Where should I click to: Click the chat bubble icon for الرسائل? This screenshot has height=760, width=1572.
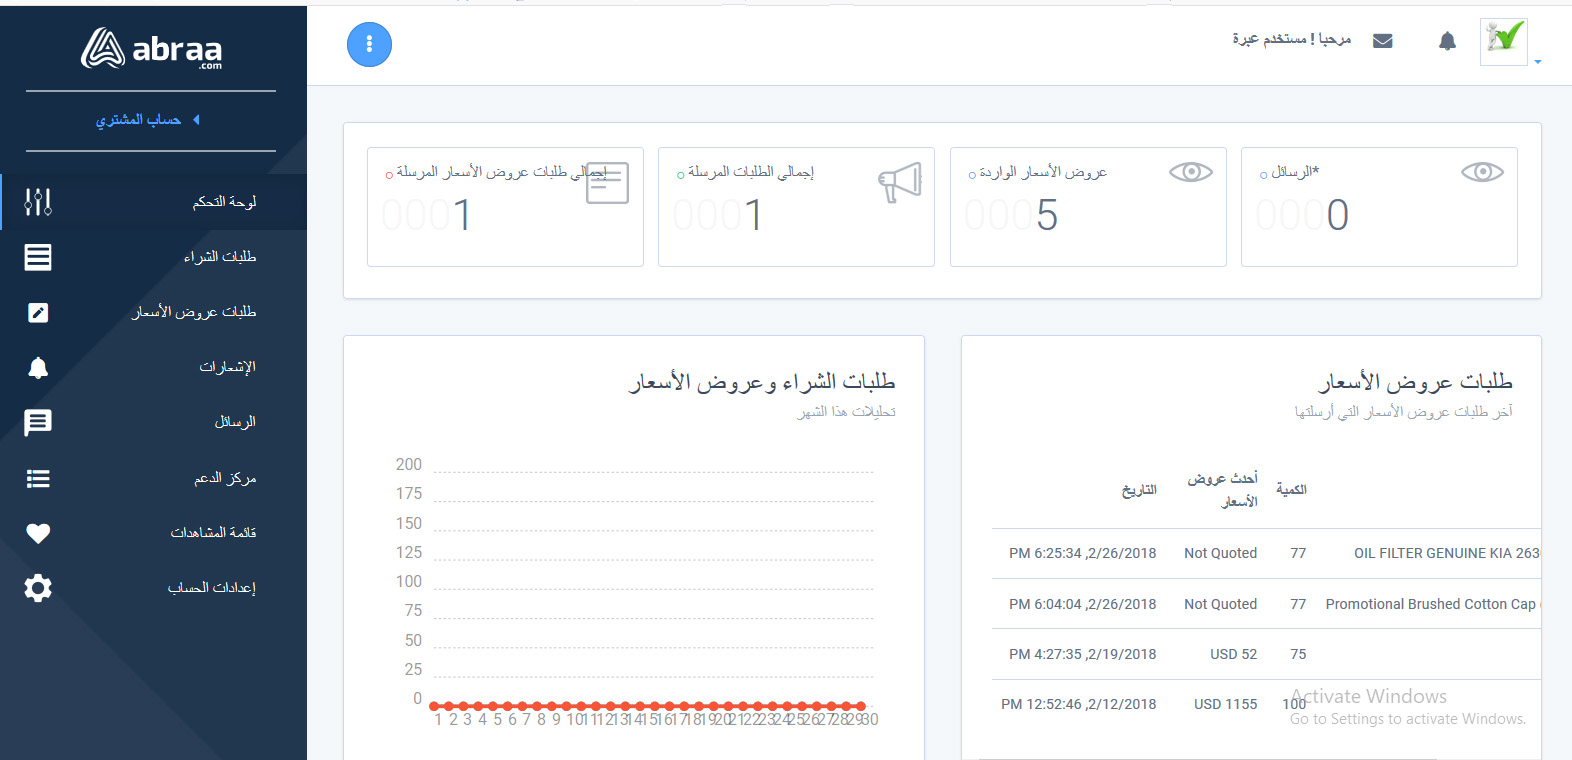[x=38, y=423]
